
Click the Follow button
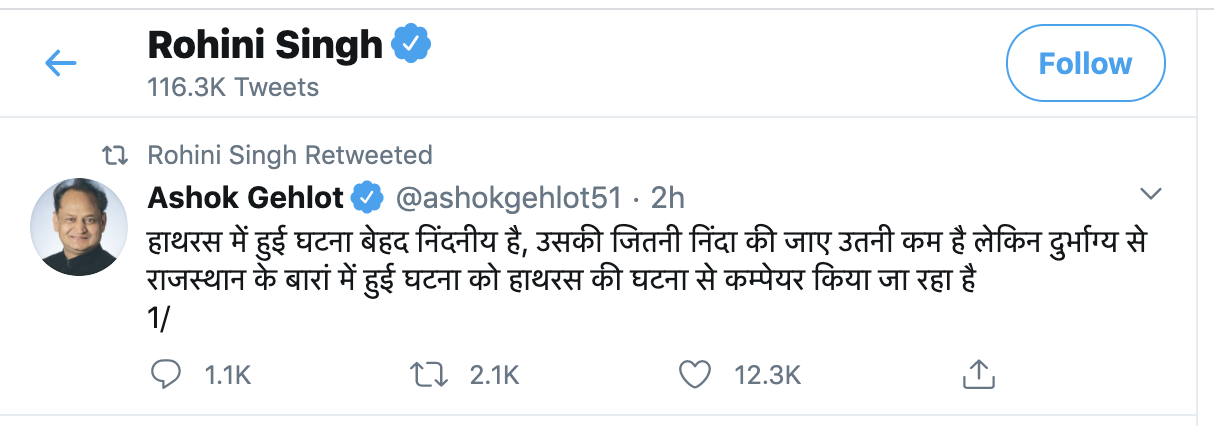[1085, 64]
